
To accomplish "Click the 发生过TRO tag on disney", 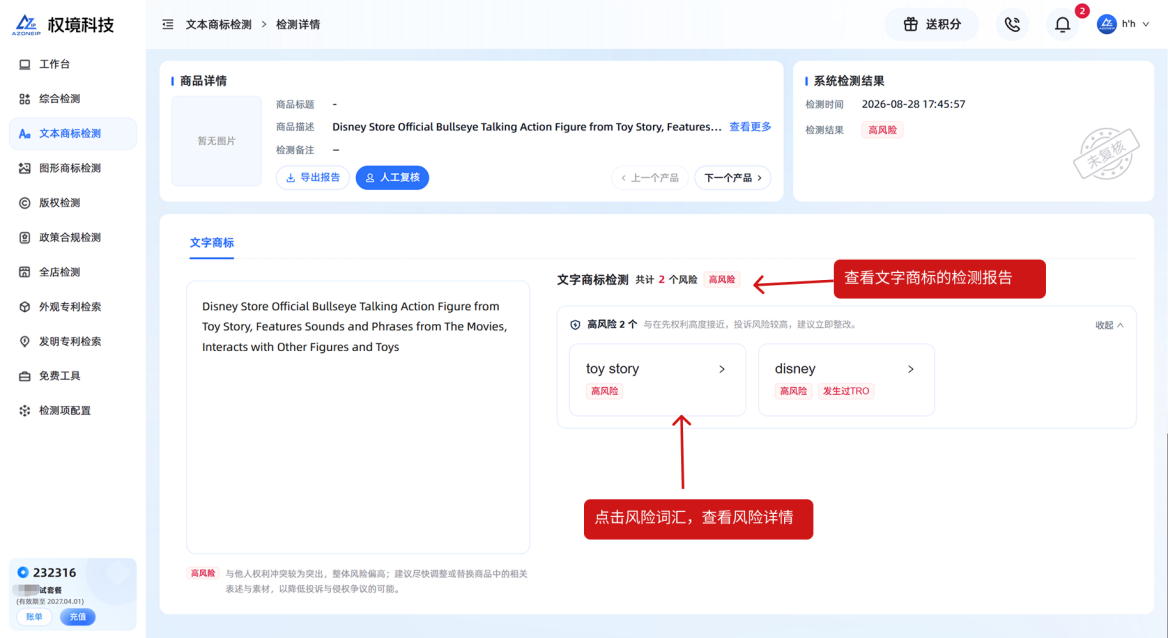I will (x=846, y=391).
